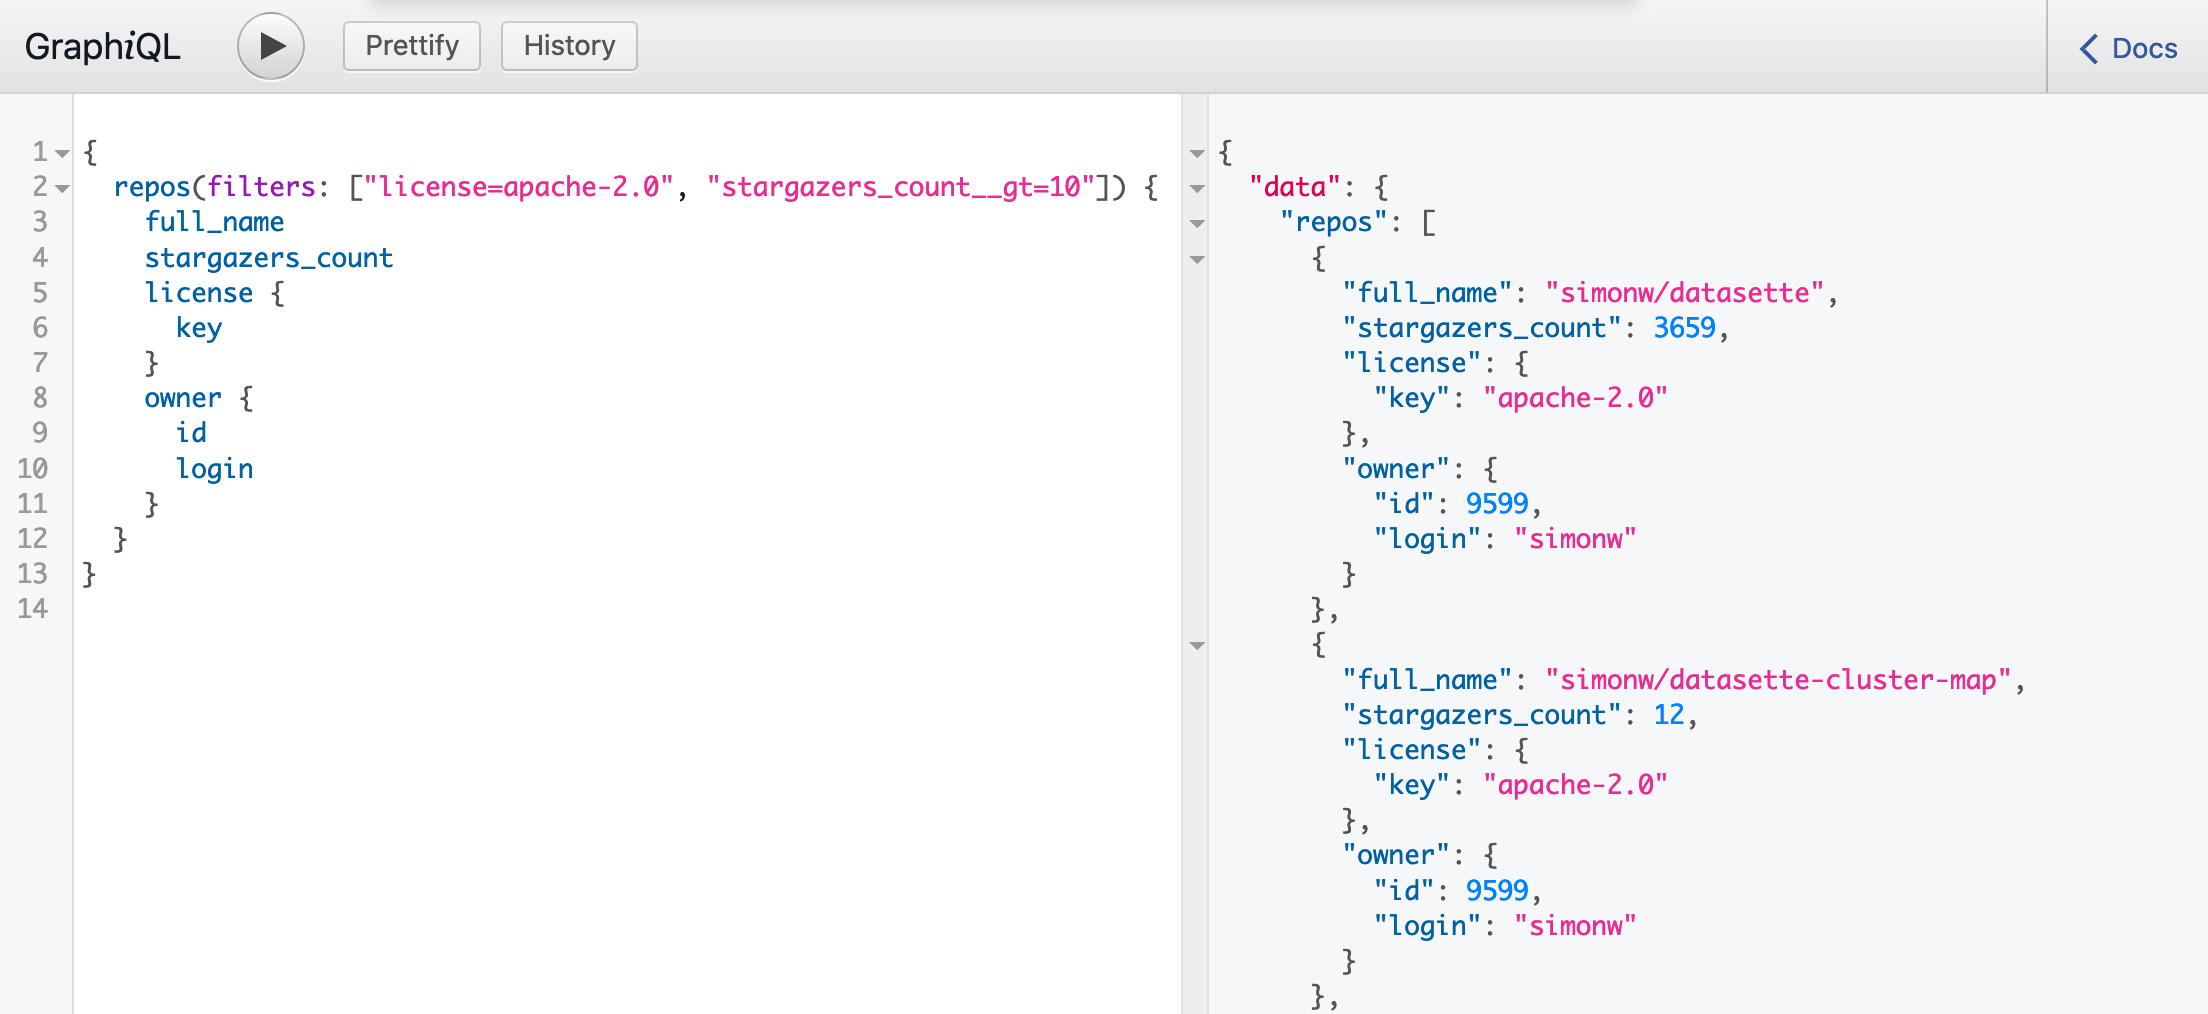Click line number 5 in the editor gutter

pos(40,292)
